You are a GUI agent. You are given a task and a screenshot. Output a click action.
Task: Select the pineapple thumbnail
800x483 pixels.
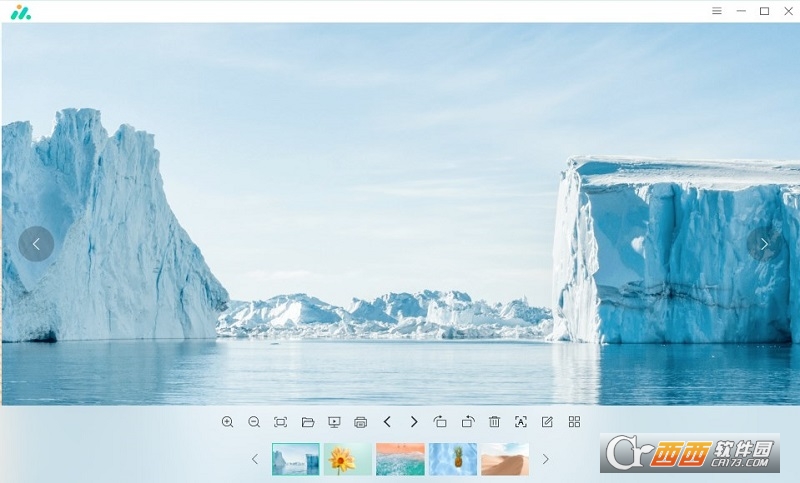point(453,459)
